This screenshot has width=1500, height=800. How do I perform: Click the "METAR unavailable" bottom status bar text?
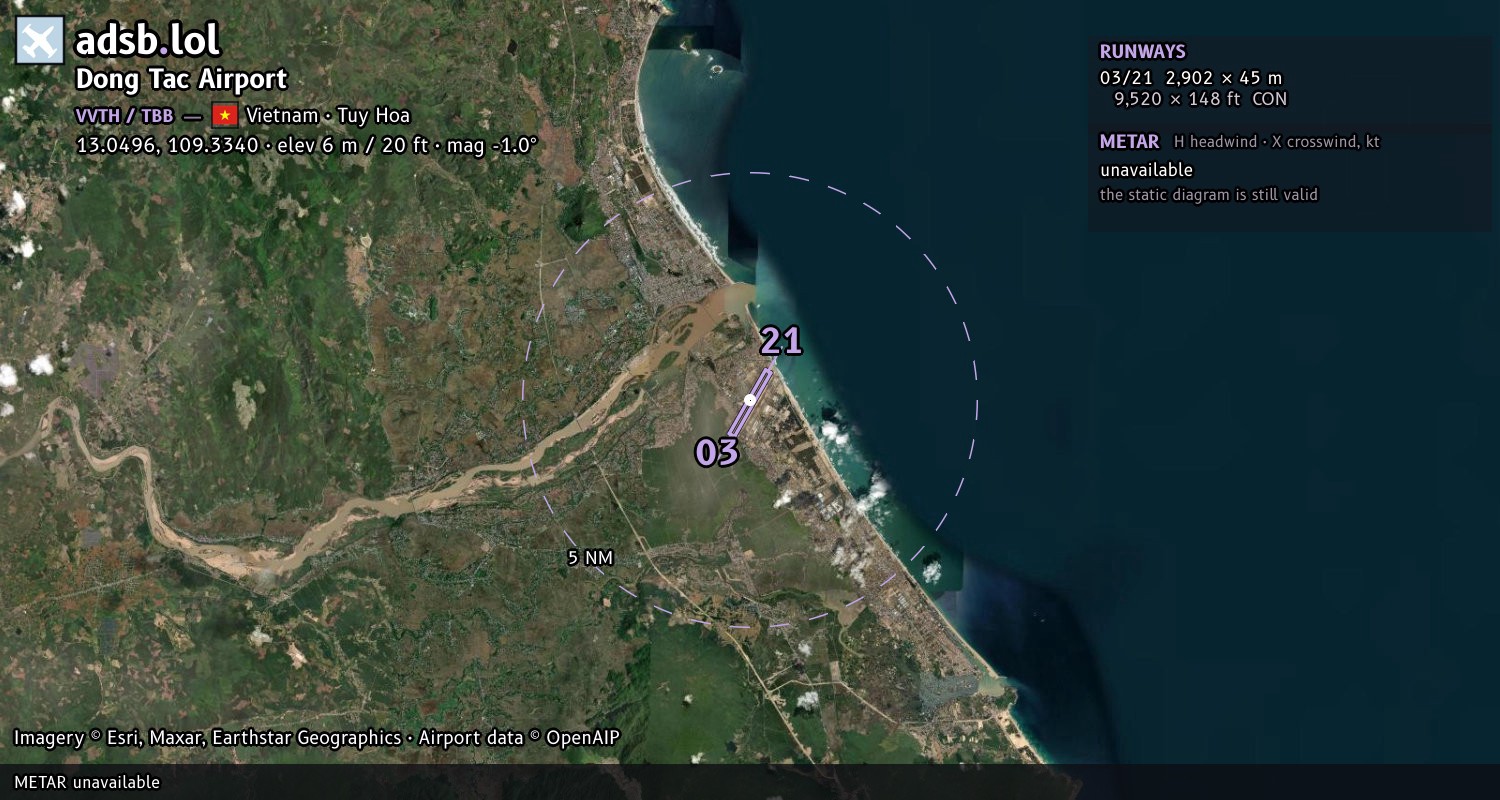pyautogui.click(x=87, y=782)
